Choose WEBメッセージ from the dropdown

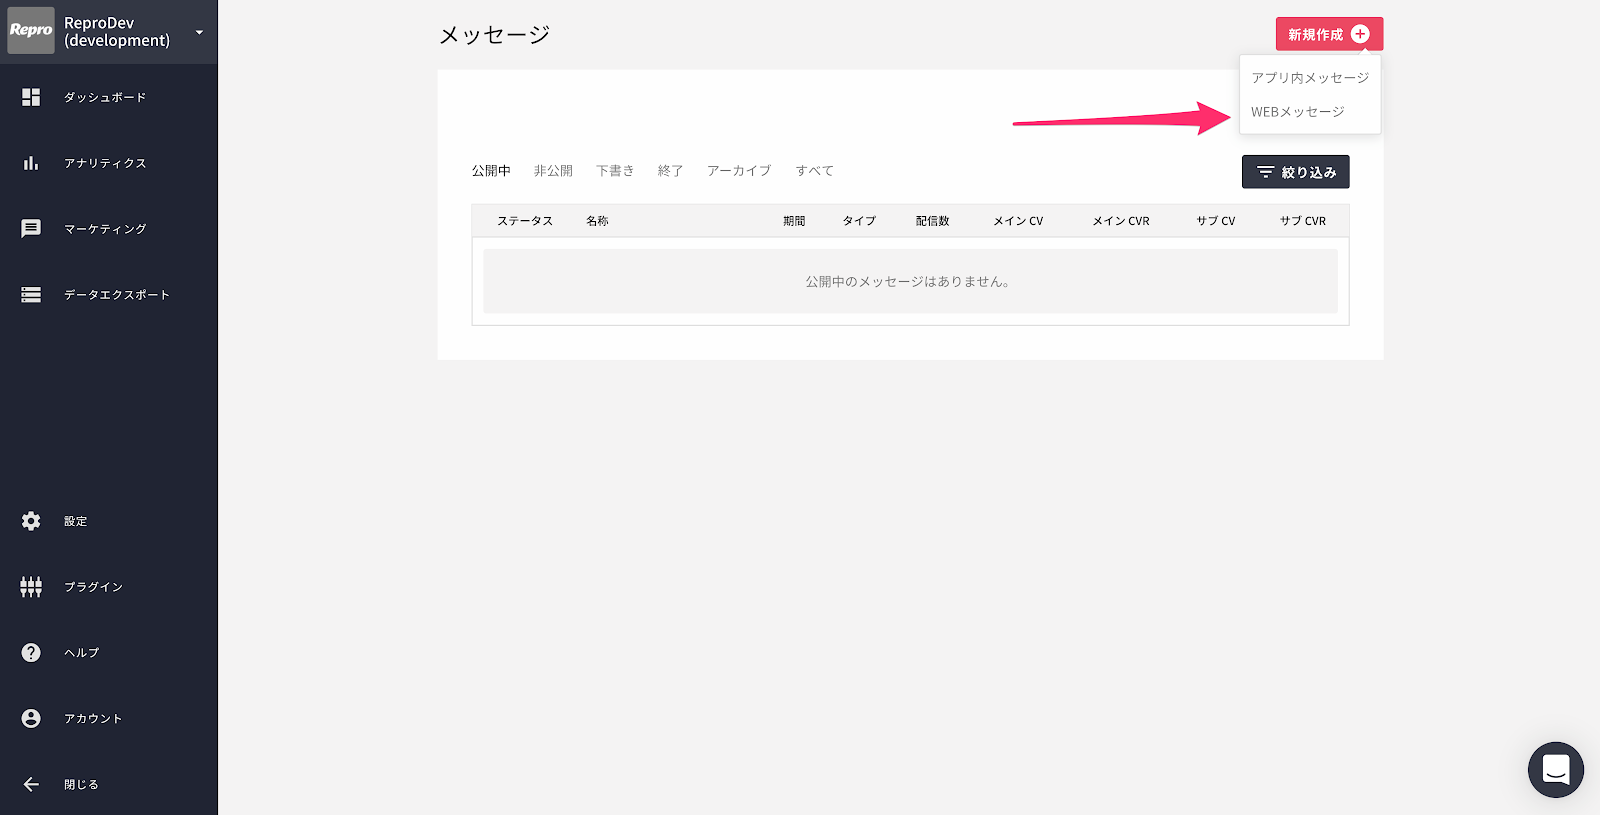(x=1298, y=112)
